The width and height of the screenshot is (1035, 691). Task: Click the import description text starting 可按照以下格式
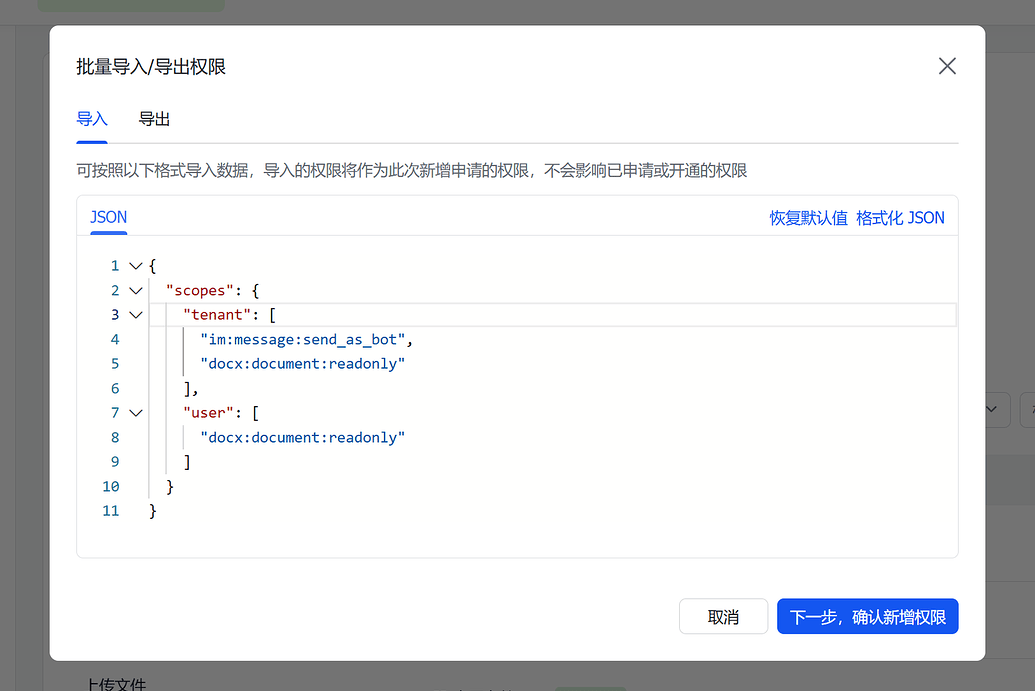point(412,171)
